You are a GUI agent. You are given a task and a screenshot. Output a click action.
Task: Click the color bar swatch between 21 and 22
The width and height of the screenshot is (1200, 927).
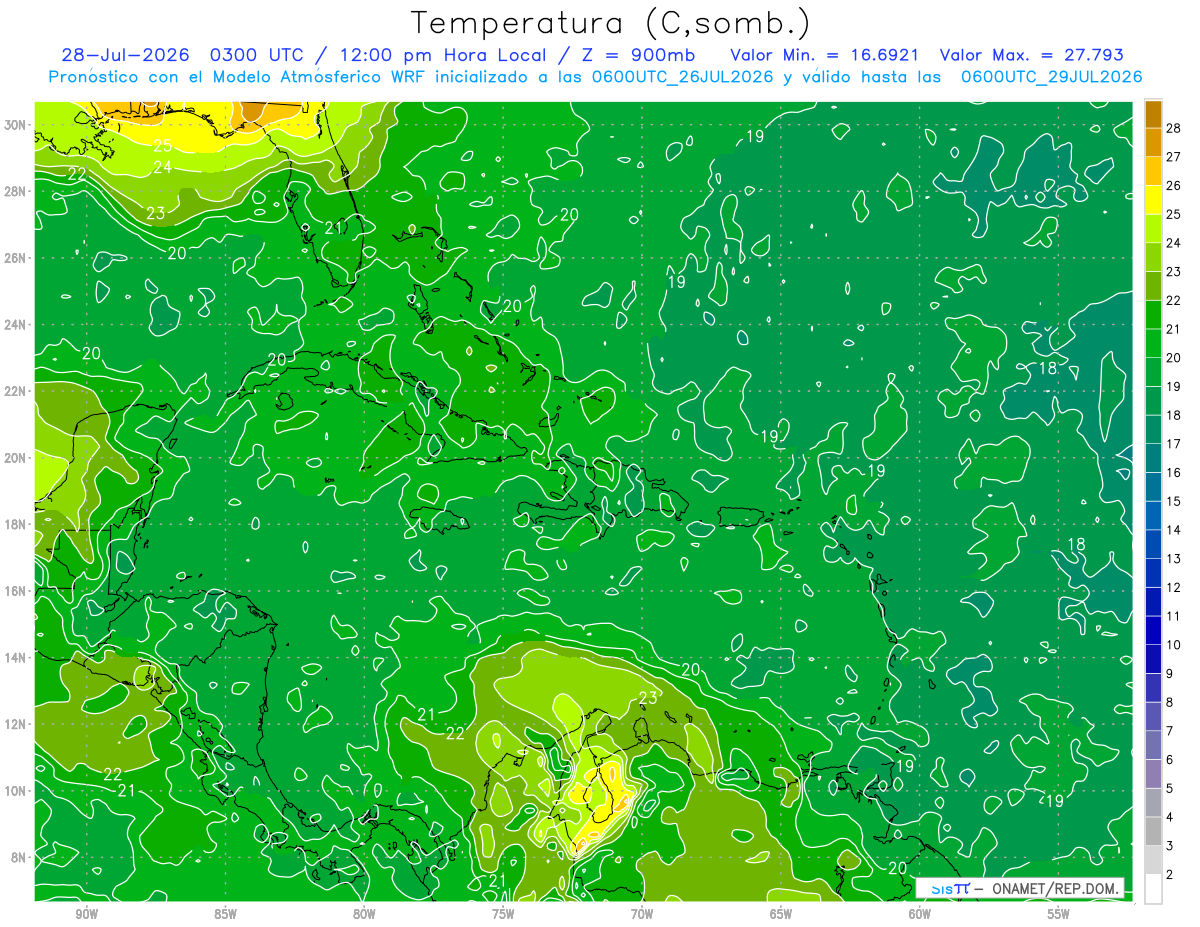[x=1153, y=314]
